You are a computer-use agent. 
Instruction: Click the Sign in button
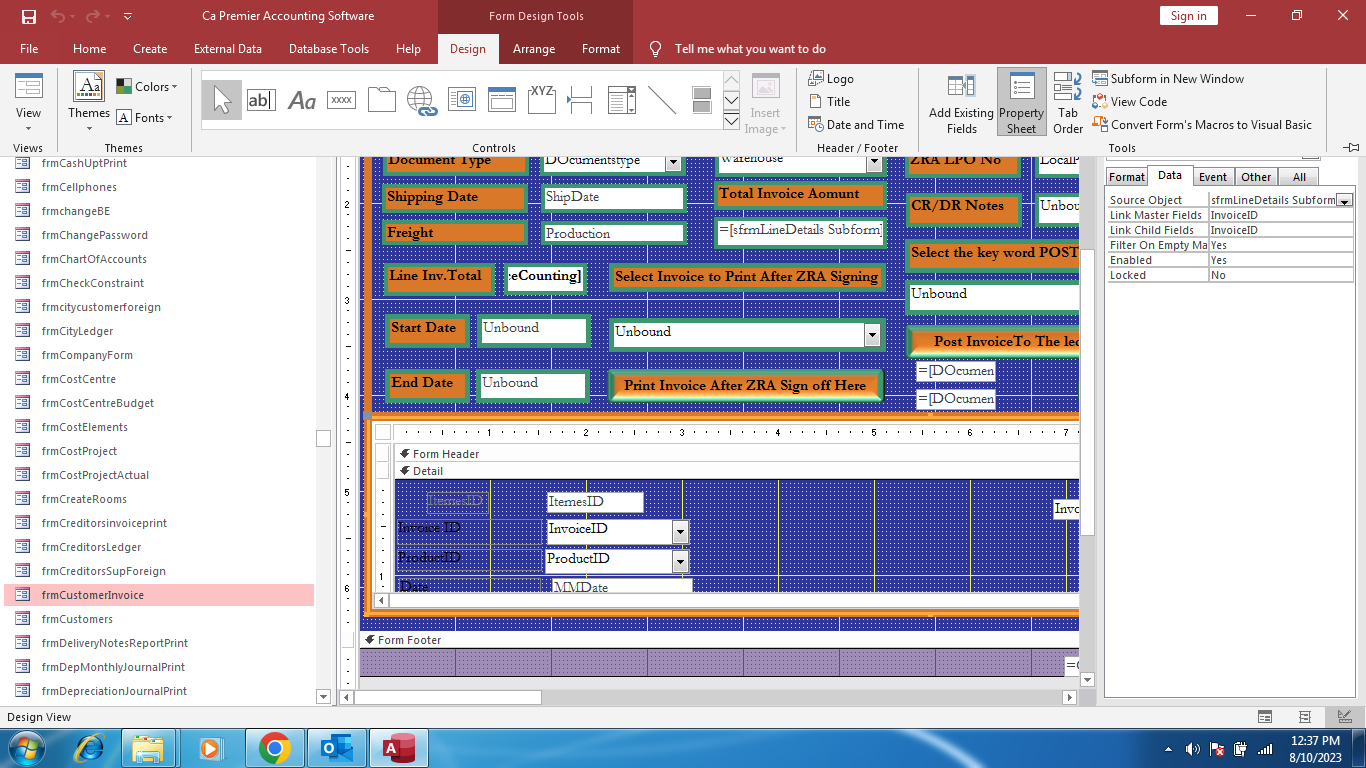click(x=1188, y=16)
